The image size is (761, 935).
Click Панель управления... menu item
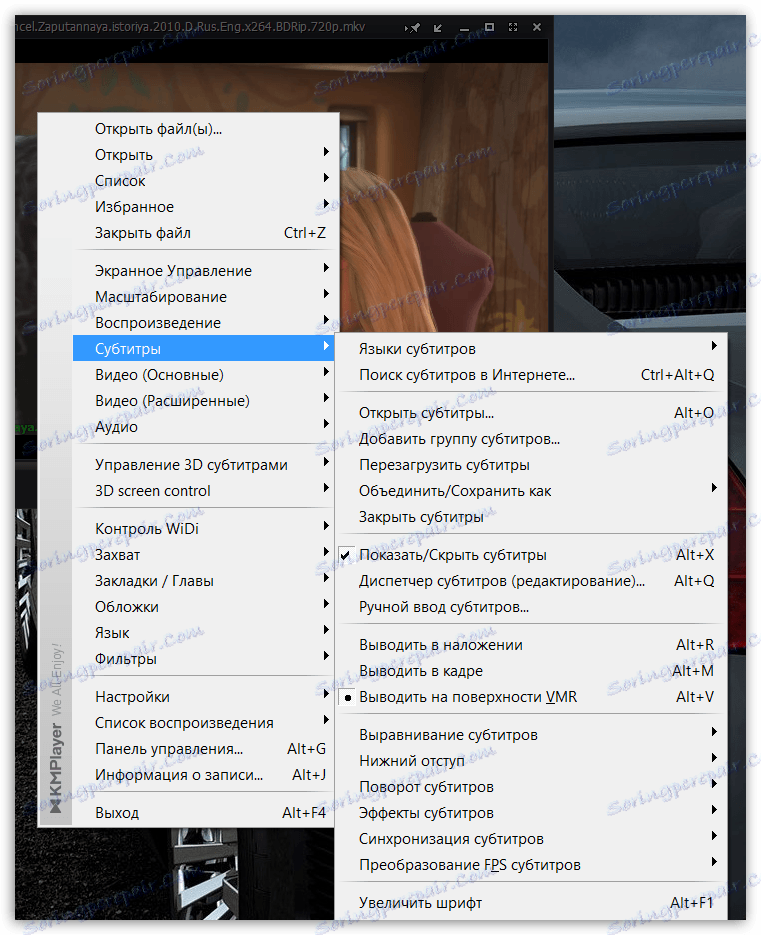click(205, 750)
